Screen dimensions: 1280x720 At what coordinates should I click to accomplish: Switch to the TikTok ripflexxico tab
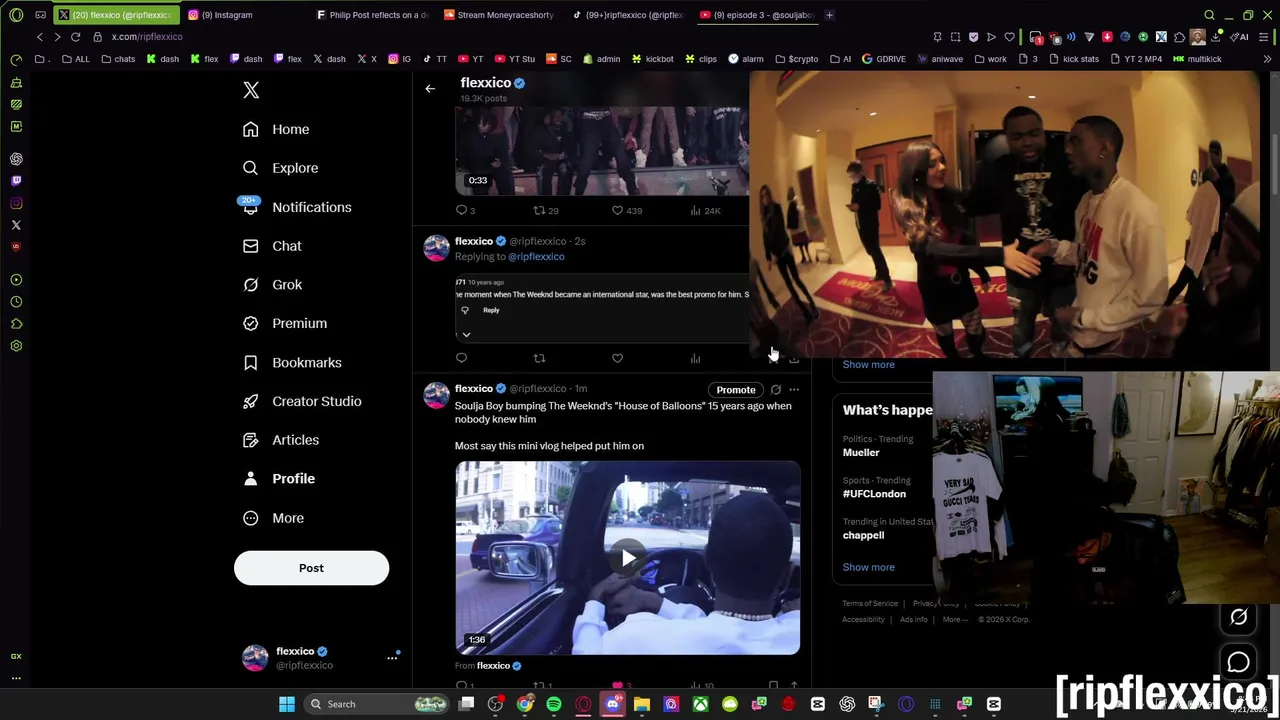tap(627, 15)
